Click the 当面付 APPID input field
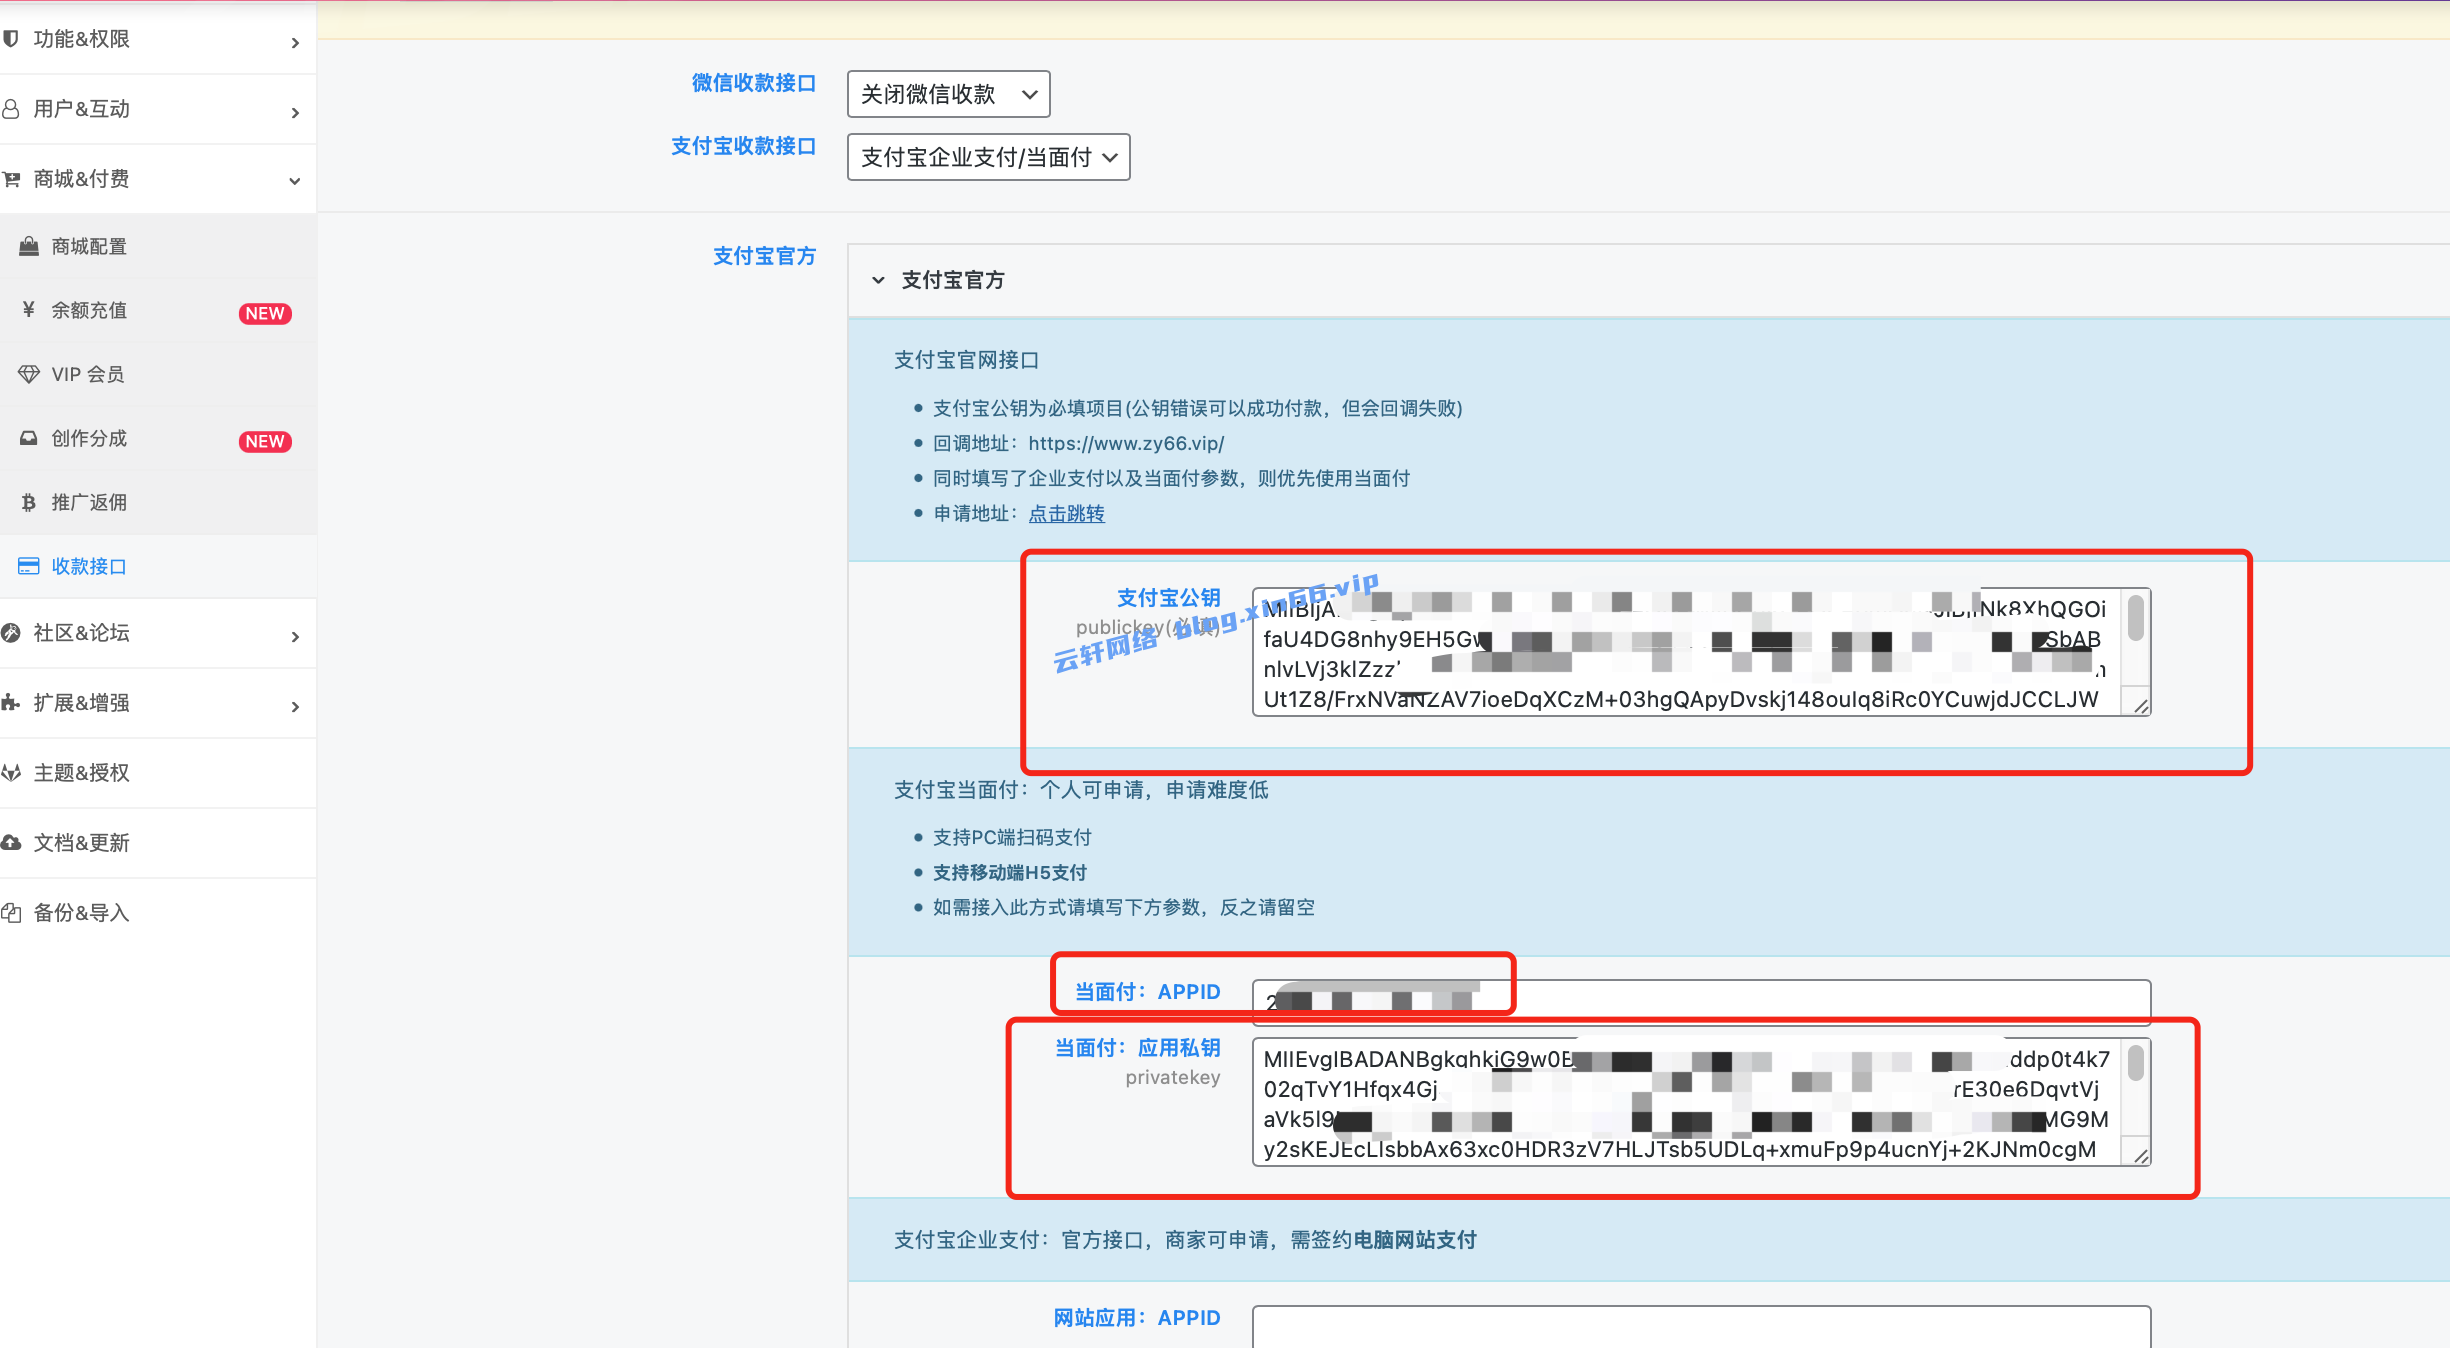 pos(1701,1002)
